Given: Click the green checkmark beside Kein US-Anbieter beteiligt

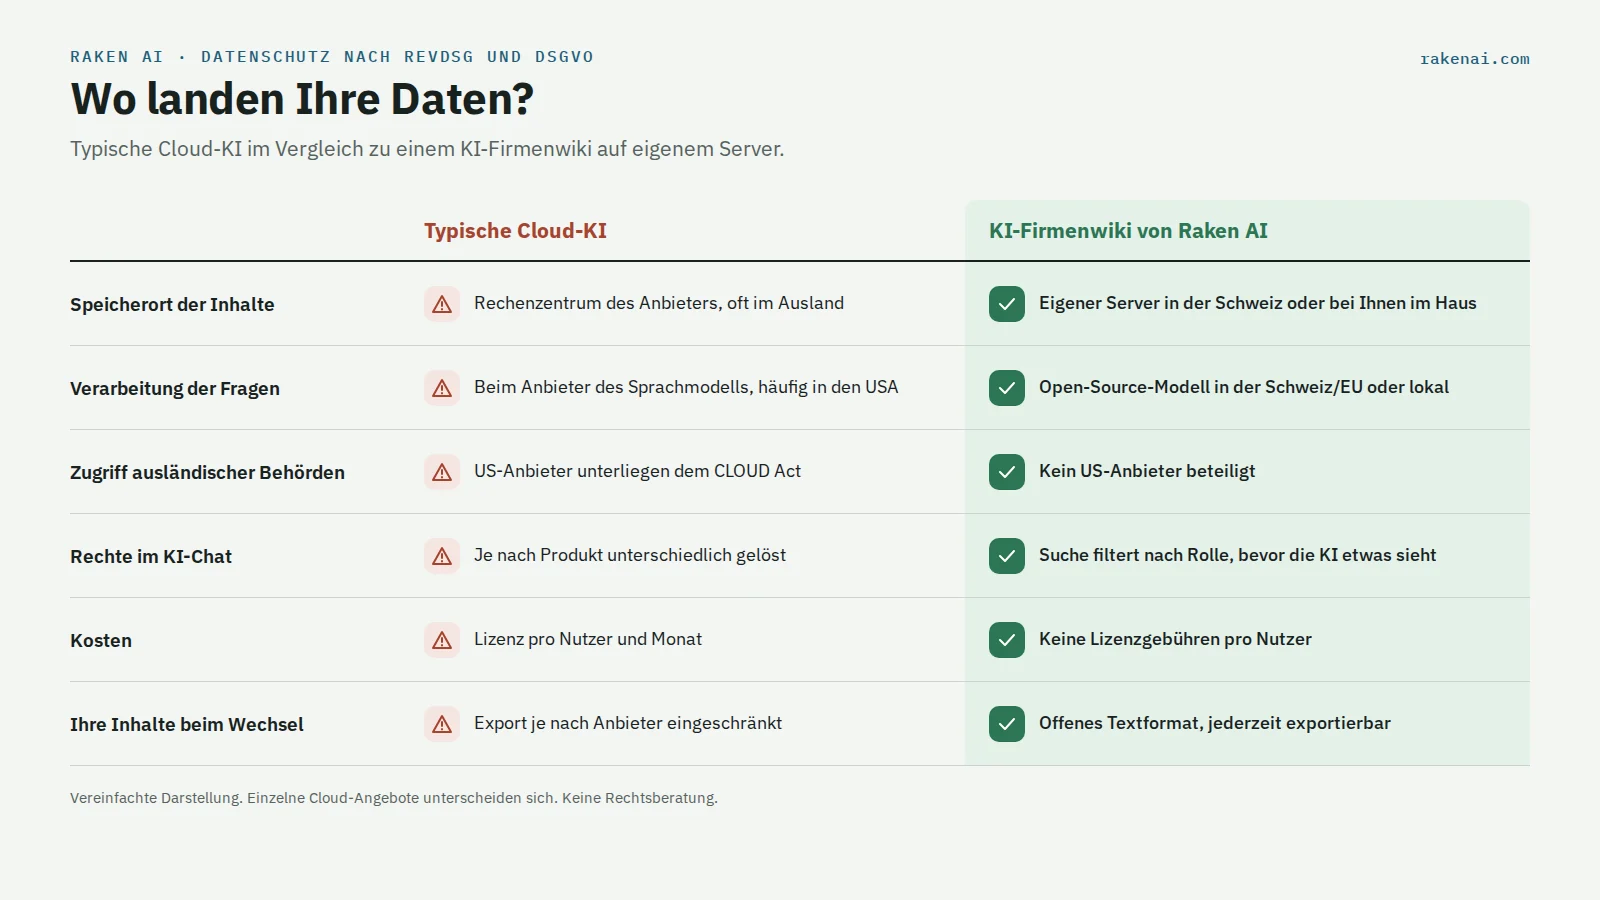Looking at the screenshot, I should [1007, 472].
